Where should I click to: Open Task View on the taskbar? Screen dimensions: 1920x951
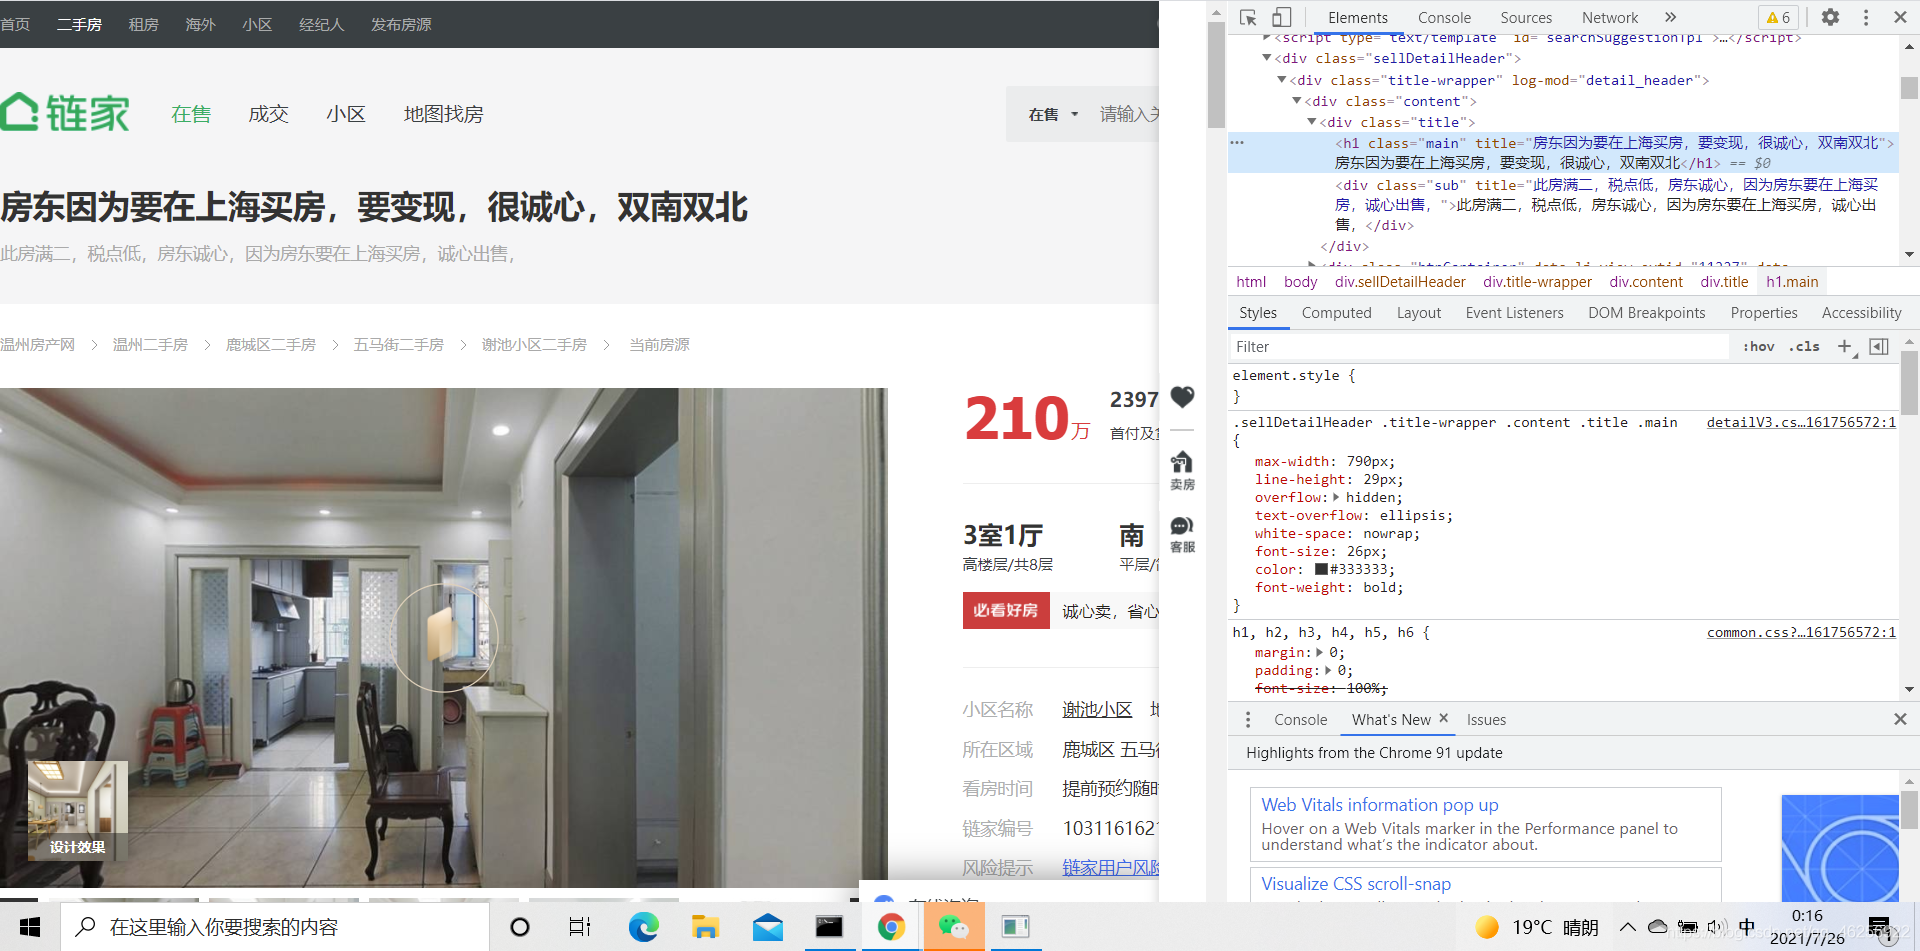[x=580, y=927]
